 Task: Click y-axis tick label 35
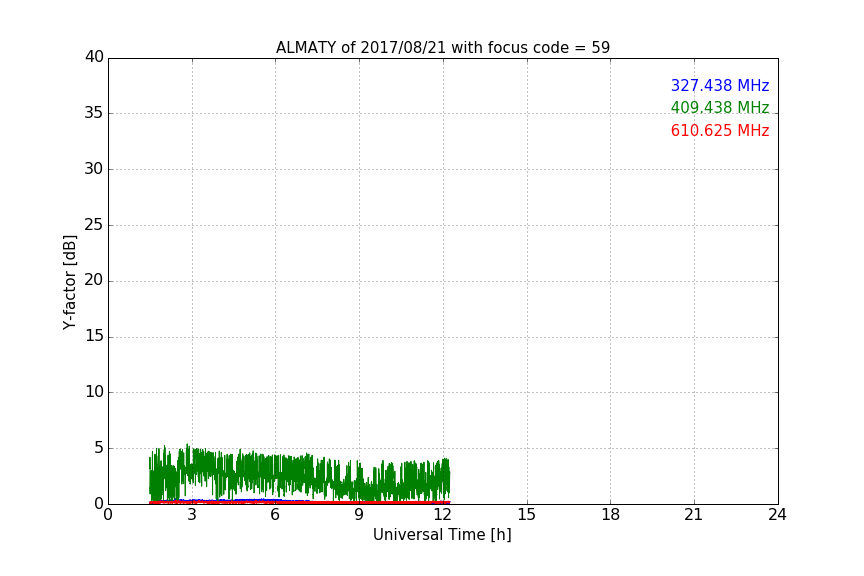[x=94, y=113]
